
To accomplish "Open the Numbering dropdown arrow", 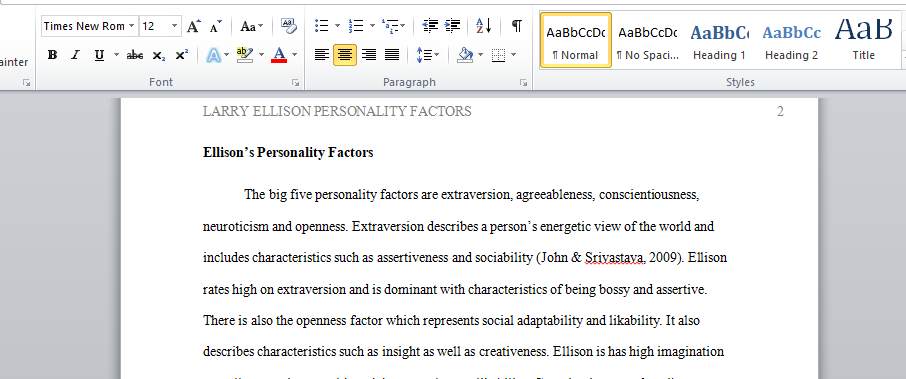I will [x=372, y=26].
